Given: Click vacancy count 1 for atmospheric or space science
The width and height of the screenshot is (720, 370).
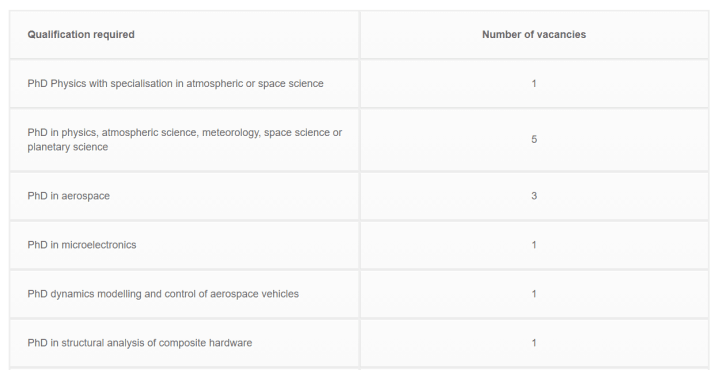Looking at the screenshot, I should (x=534, y=84).
